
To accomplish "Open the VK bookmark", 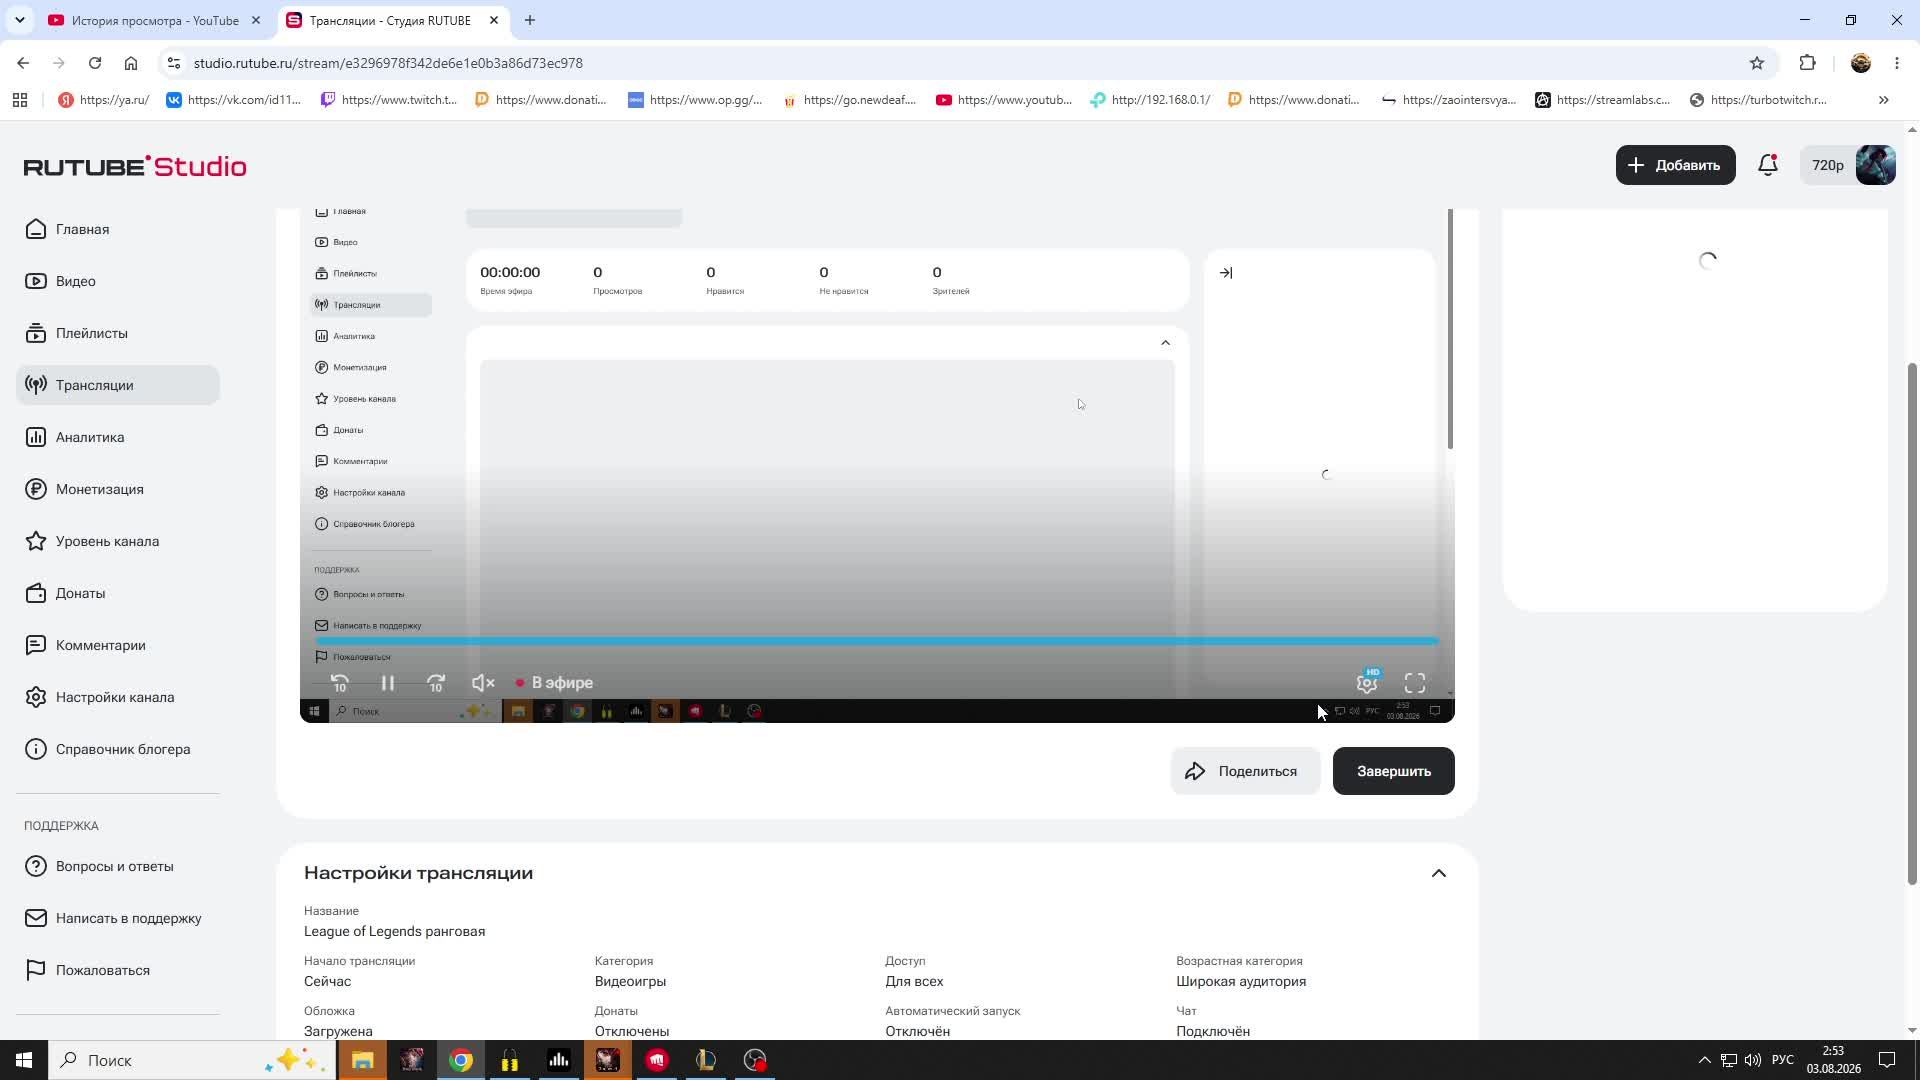I will 234,100.
